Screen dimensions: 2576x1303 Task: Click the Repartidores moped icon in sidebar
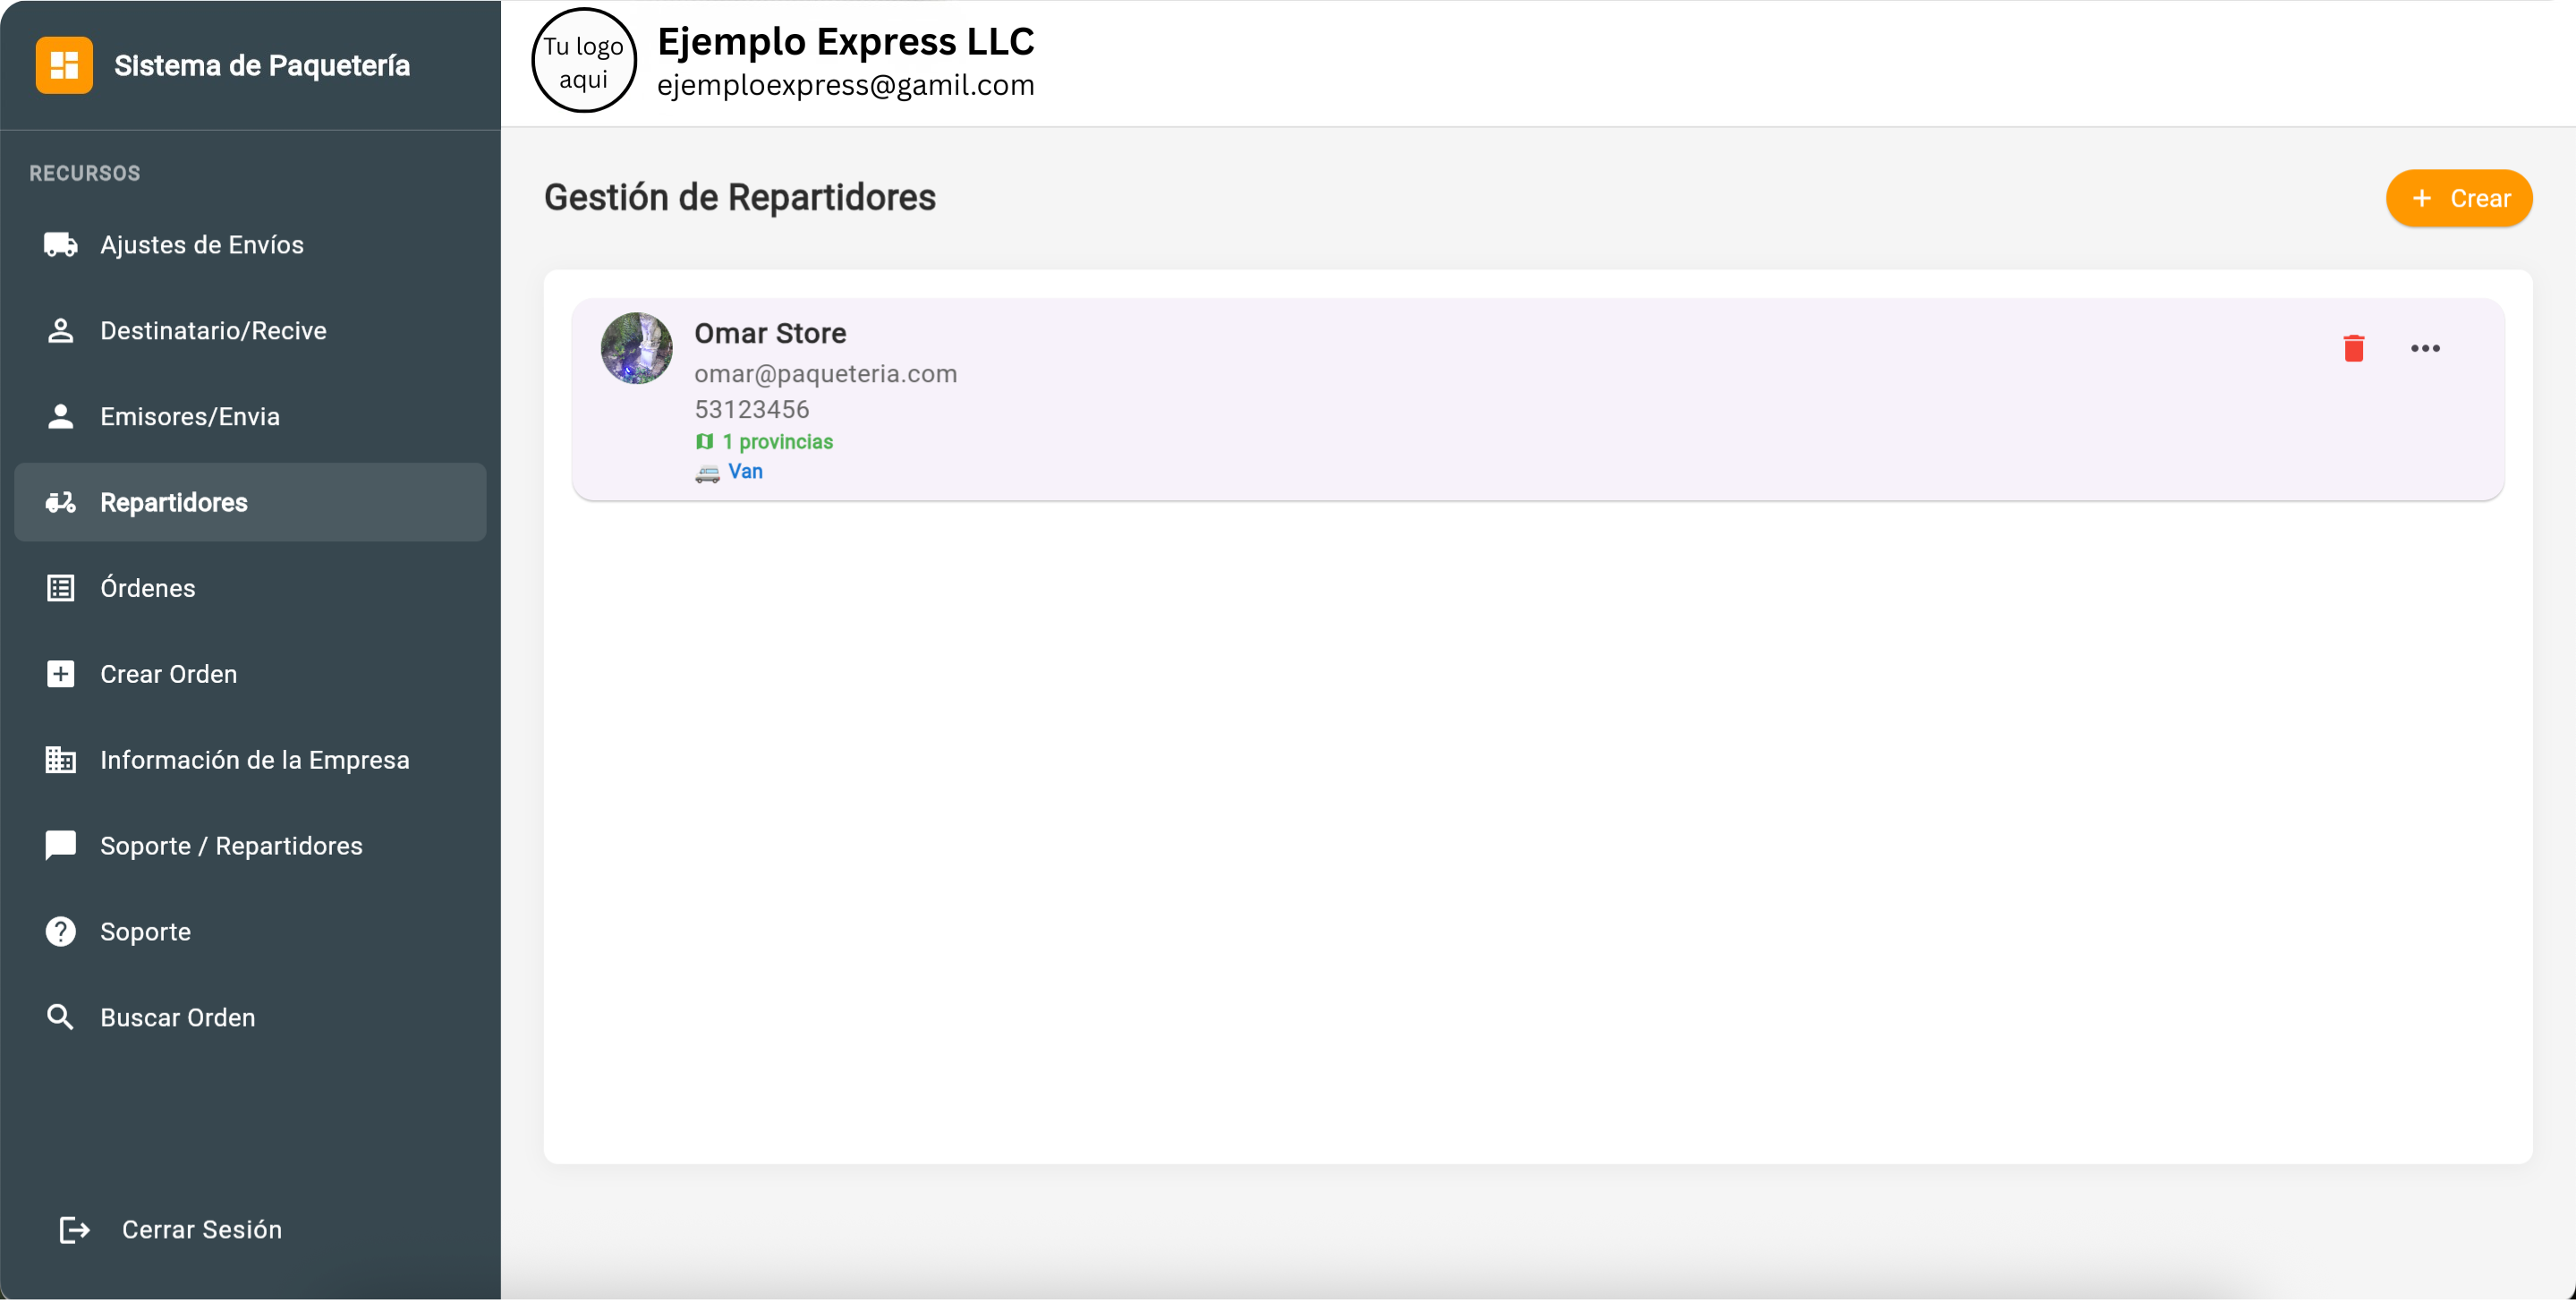tap(61, 502)
